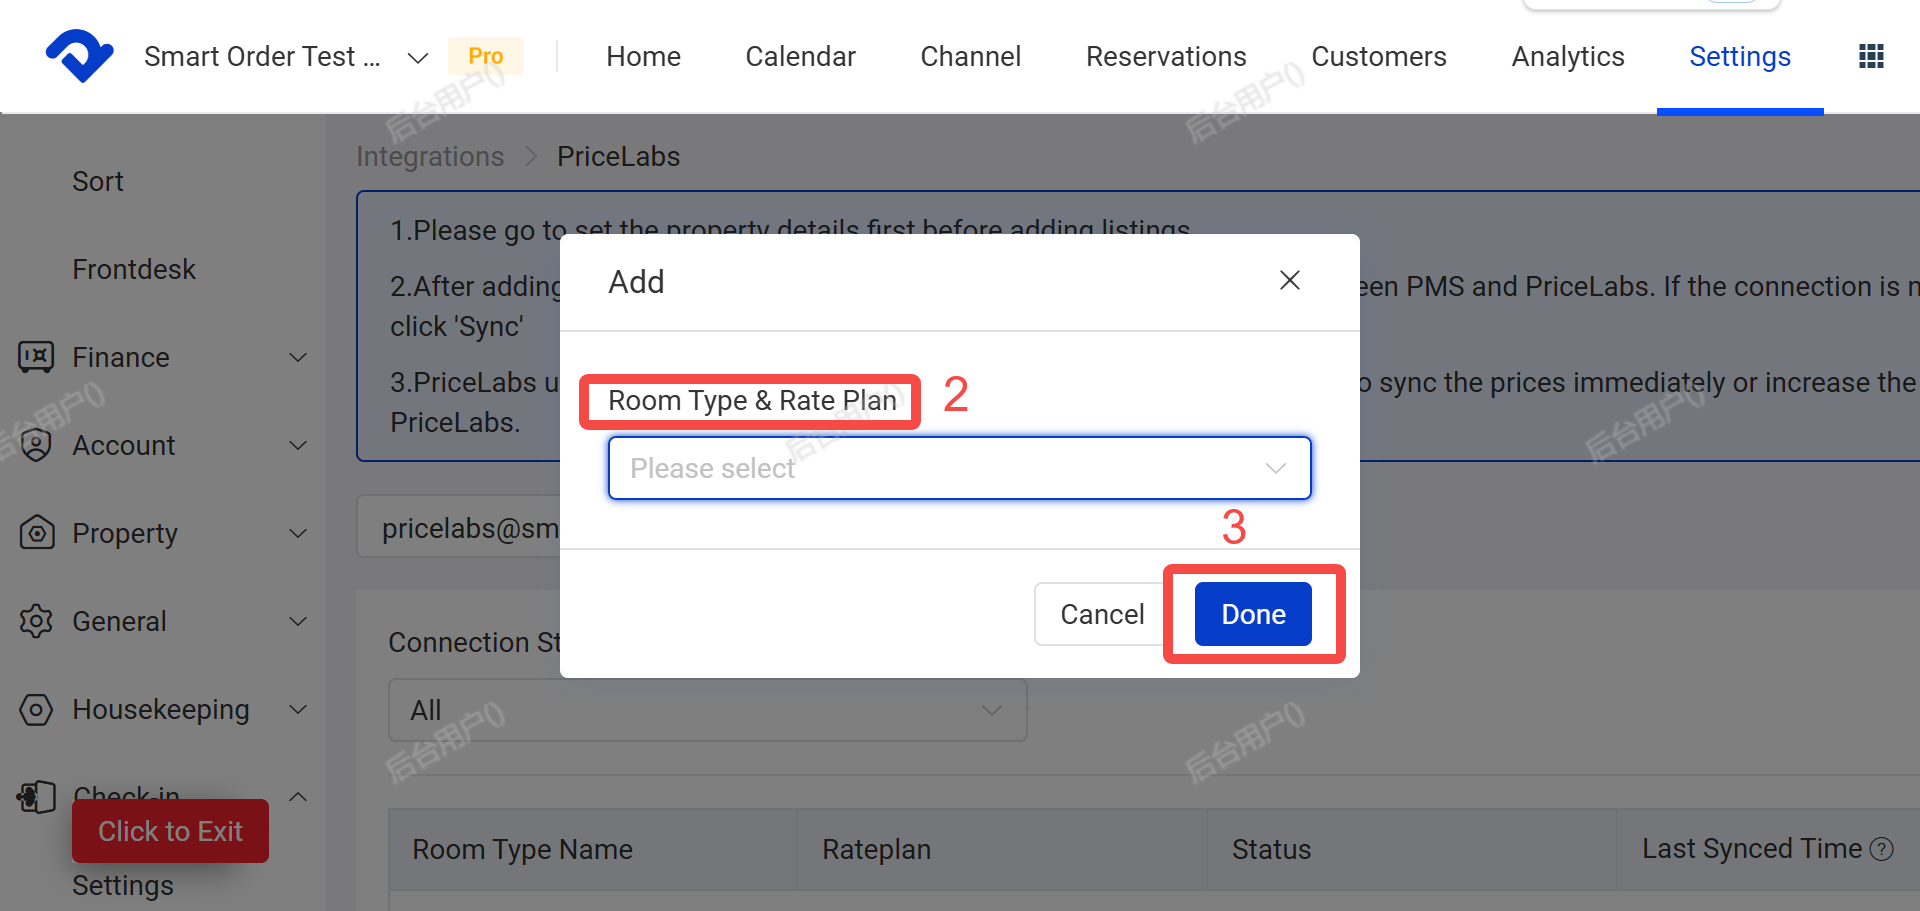
Task: Click the Last Synced Time help icon
Action: coord(1882,849)
